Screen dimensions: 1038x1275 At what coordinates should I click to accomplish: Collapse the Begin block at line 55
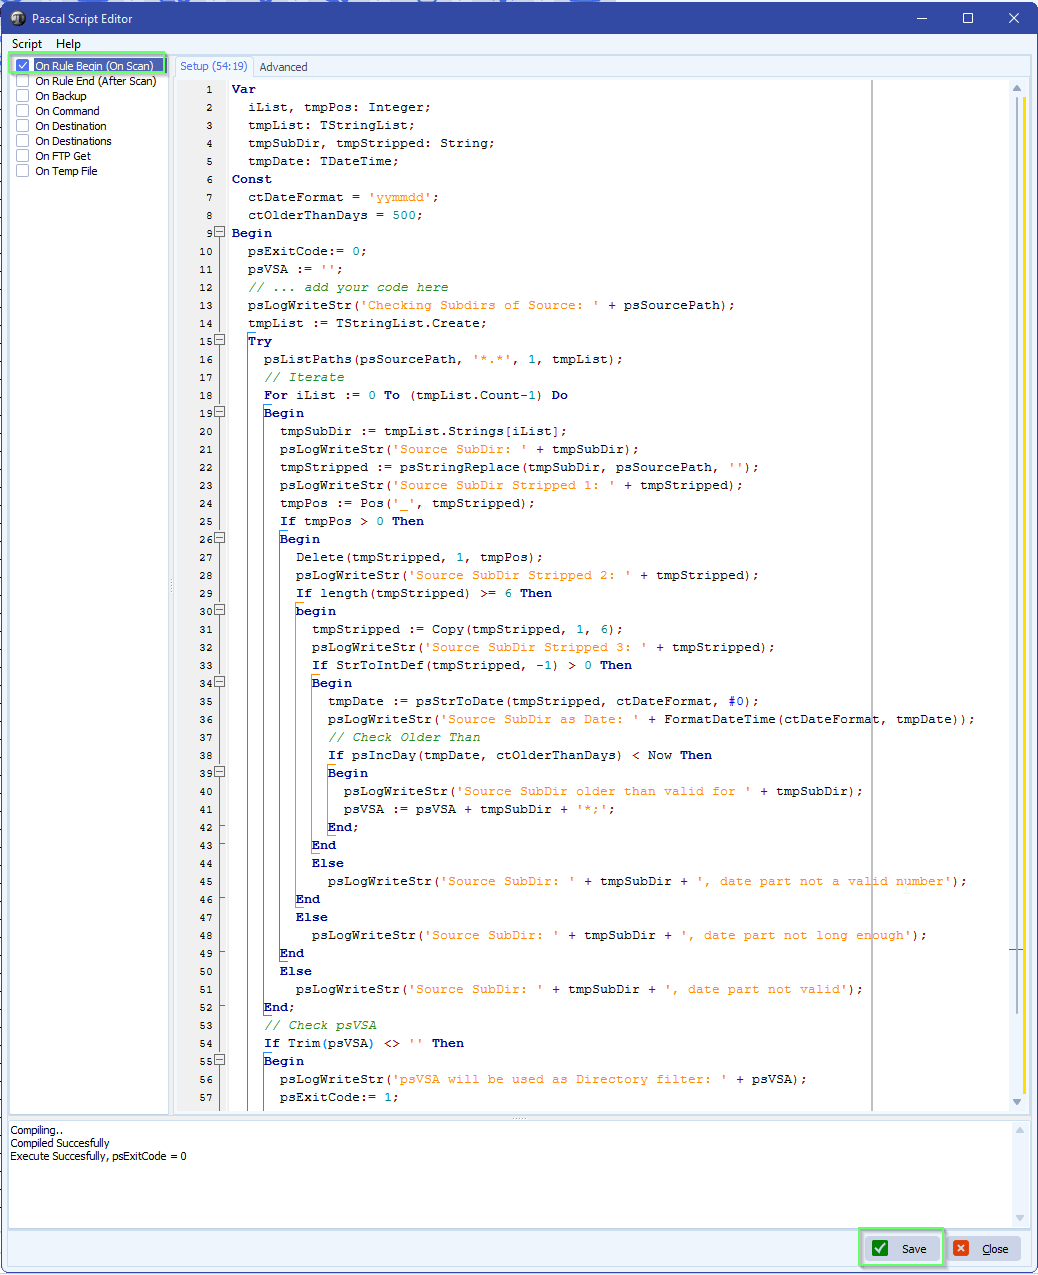(x=220, y=1060)
